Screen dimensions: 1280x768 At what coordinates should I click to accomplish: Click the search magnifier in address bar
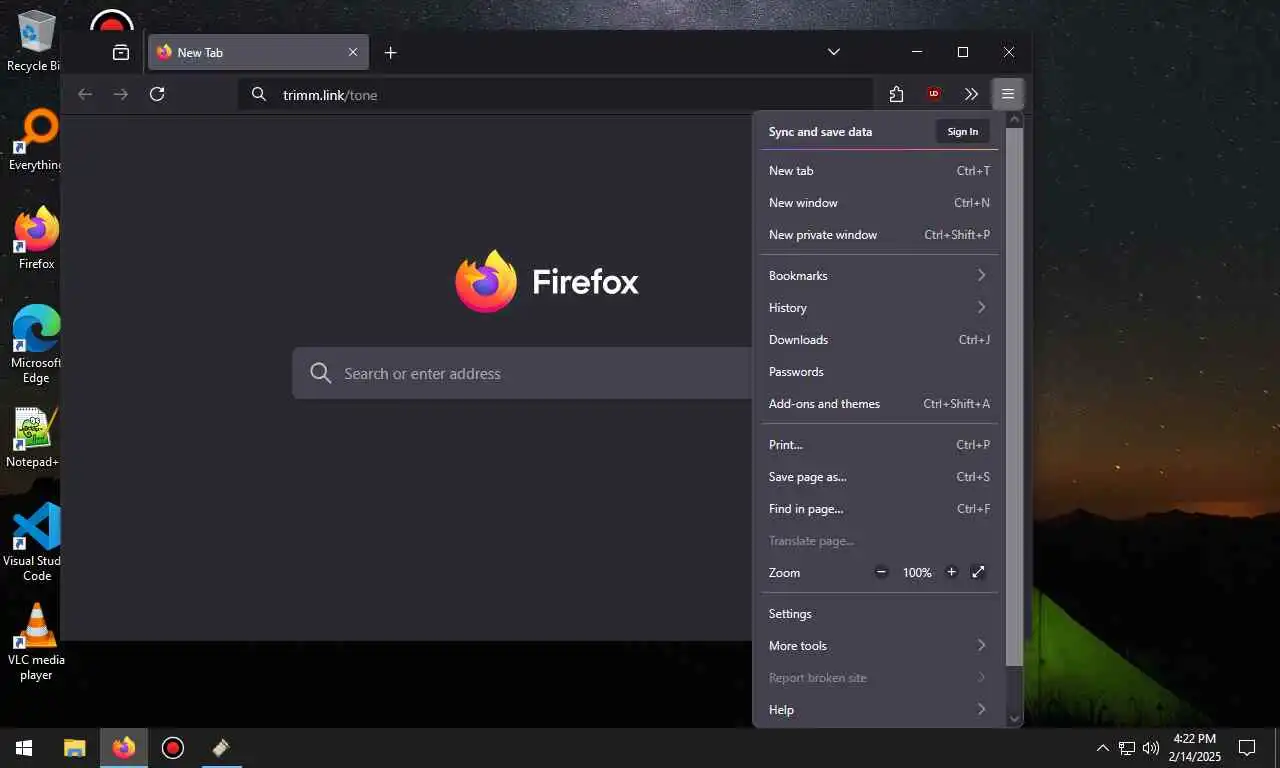259,94
